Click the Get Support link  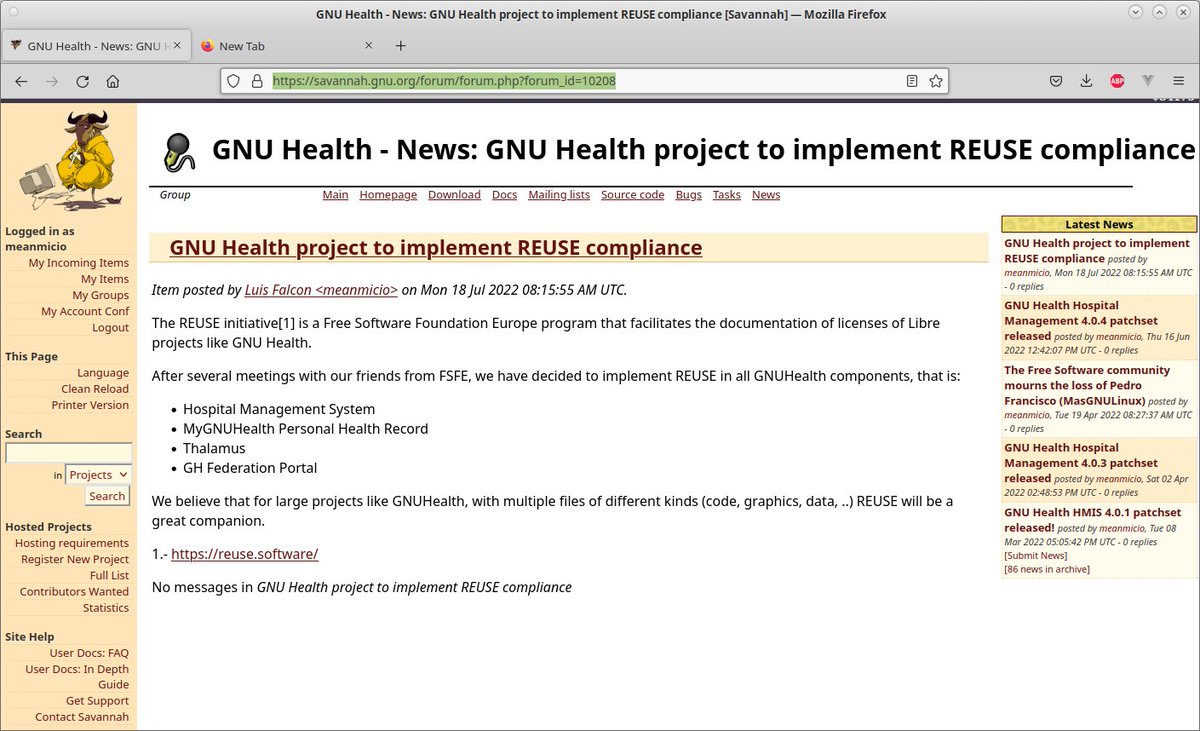(97, 701)
